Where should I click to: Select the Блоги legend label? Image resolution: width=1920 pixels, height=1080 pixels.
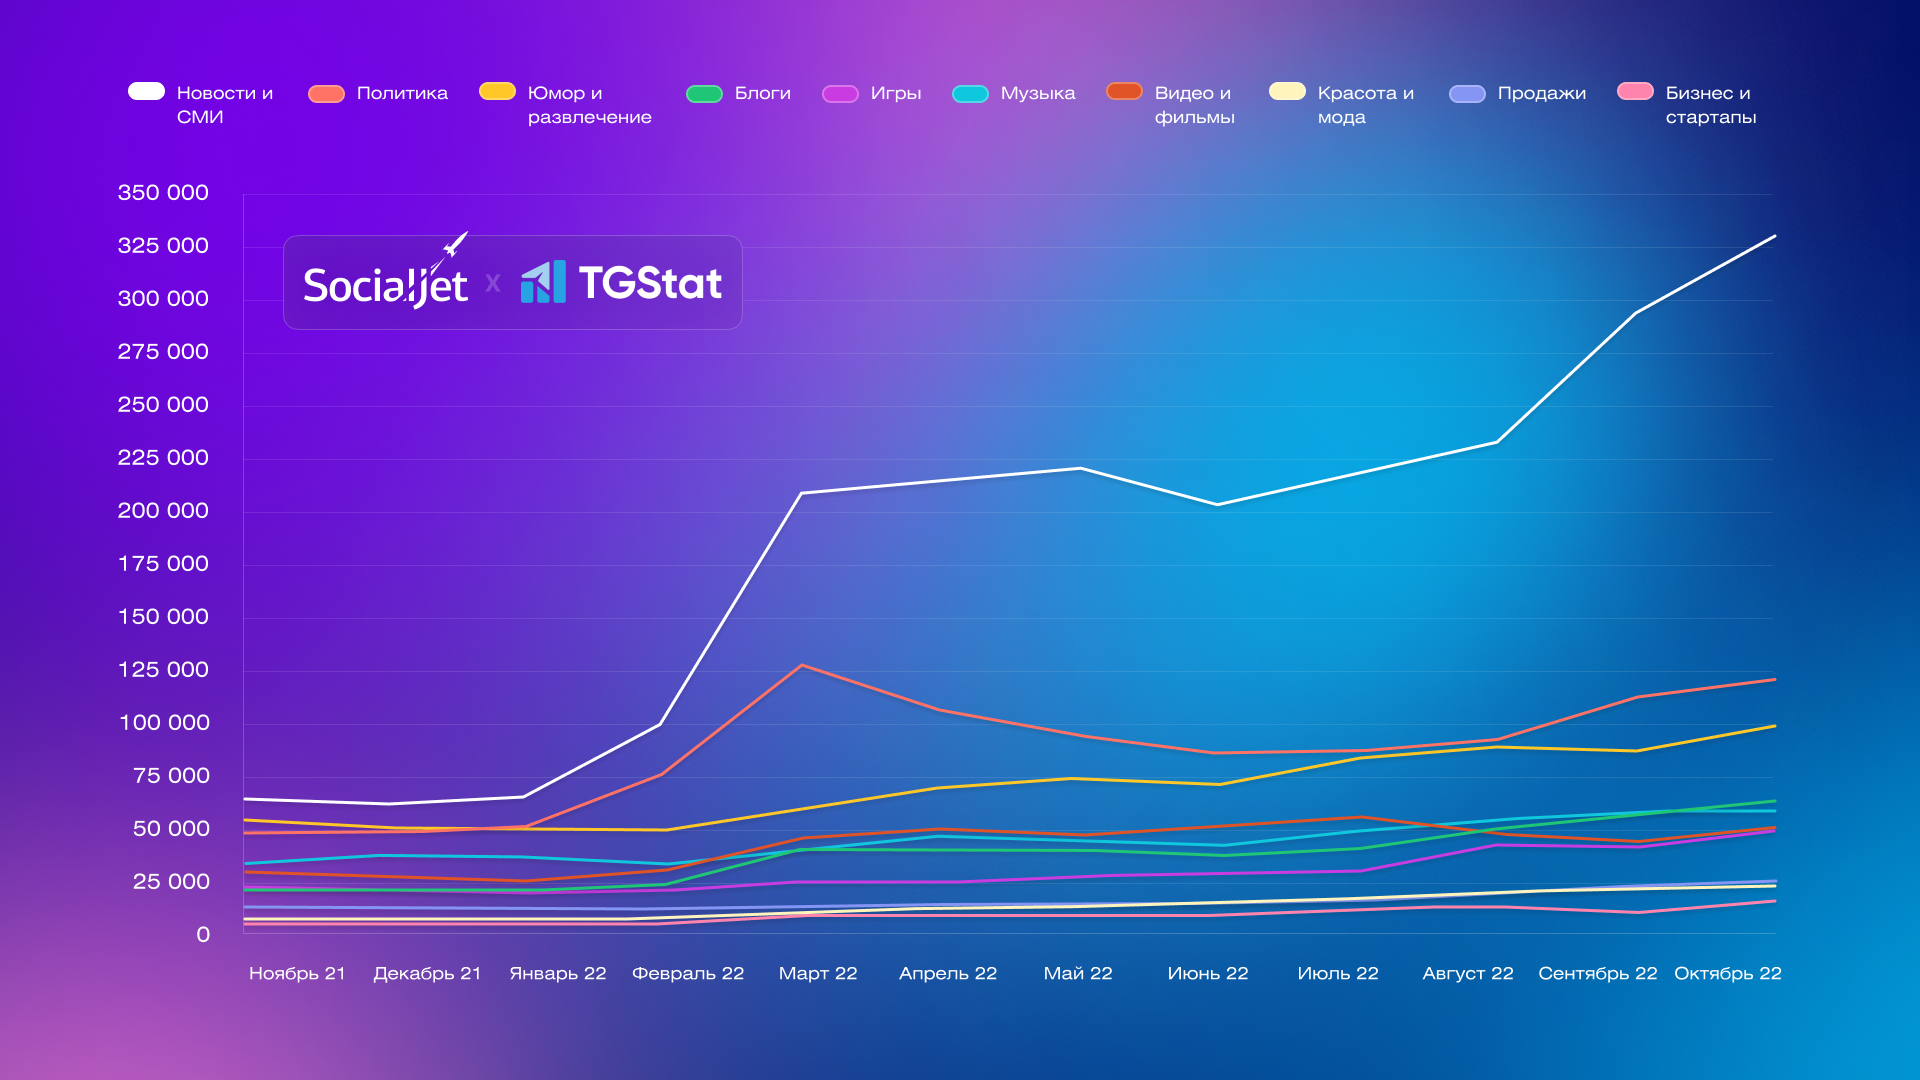(x=762, y=93)
